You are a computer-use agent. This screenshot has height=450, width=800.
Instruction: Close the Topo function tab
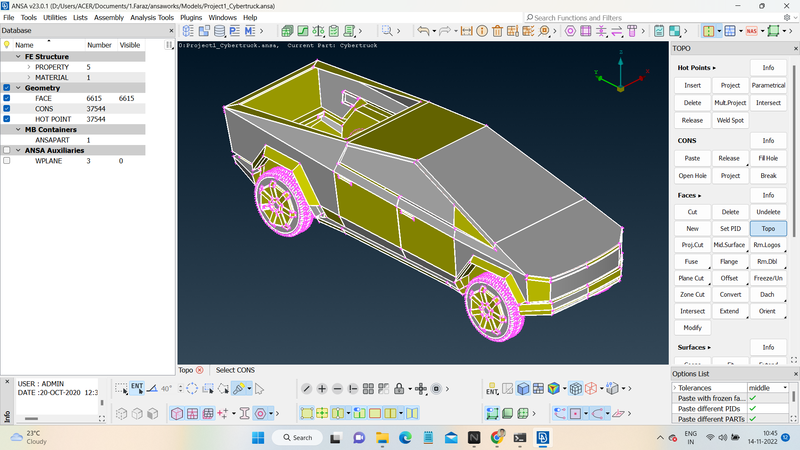click(199, 370)
